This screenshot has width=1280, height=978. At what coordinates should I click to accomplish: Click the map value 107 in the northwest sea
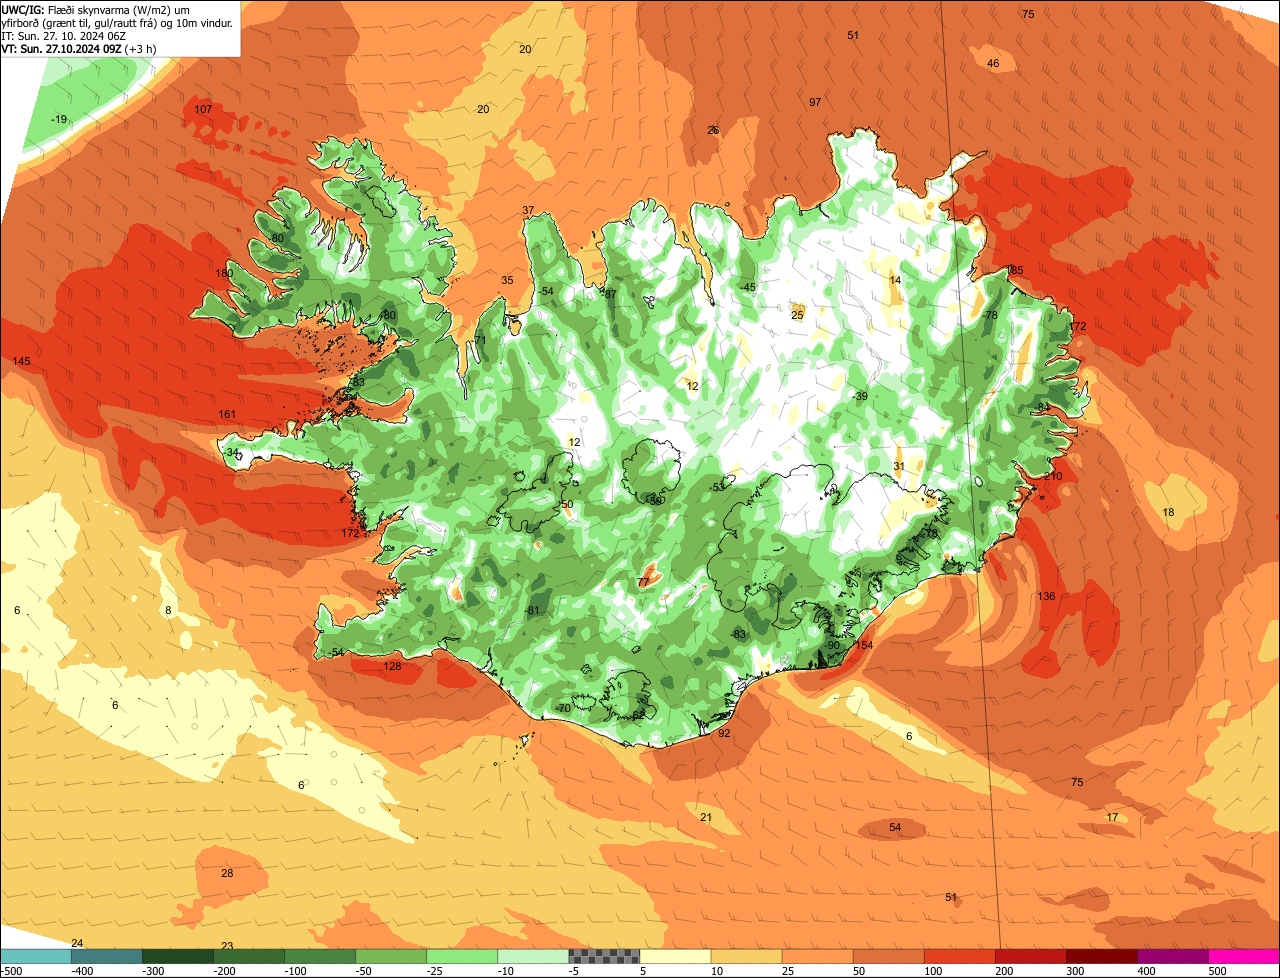pos(203,109)
